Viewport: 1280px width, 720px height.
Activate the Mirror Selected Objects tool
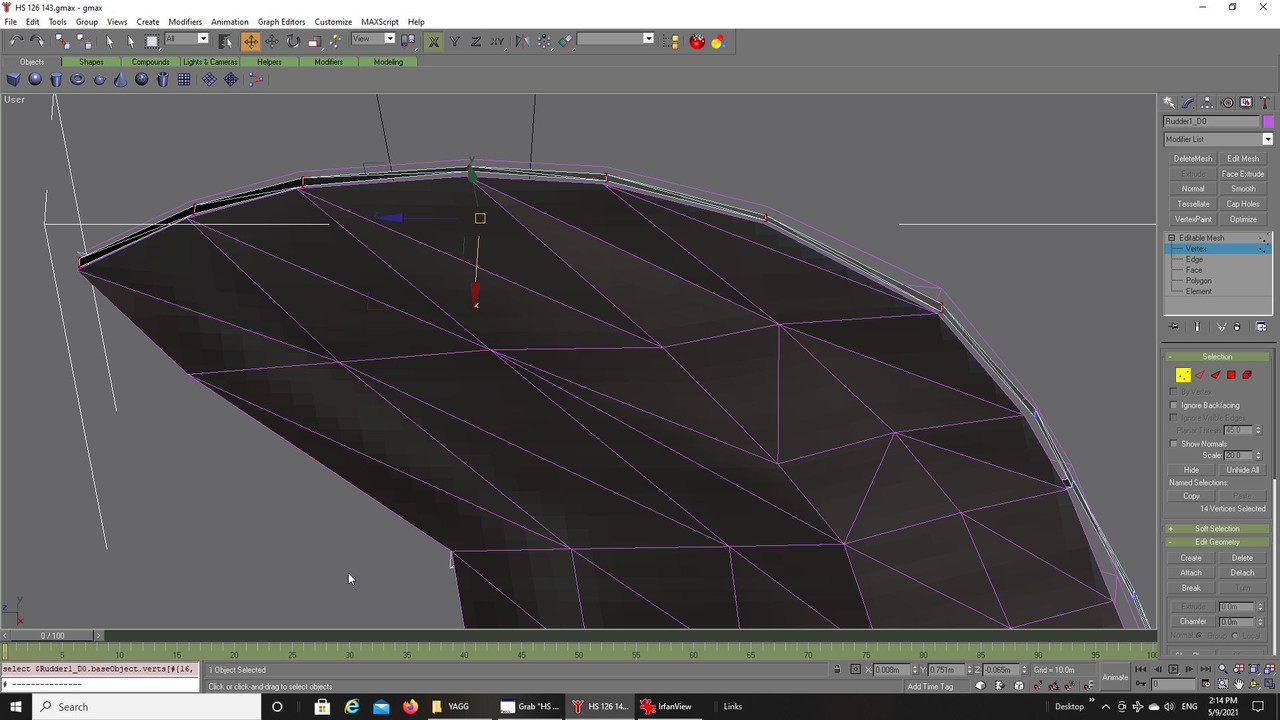(522, 41)
